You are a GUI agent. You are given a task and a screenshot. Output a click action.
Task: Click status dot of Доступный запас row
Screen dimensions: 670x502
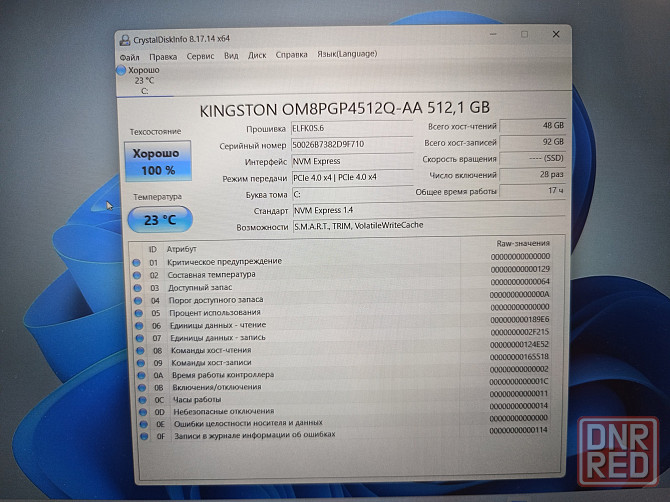(137, 288)
